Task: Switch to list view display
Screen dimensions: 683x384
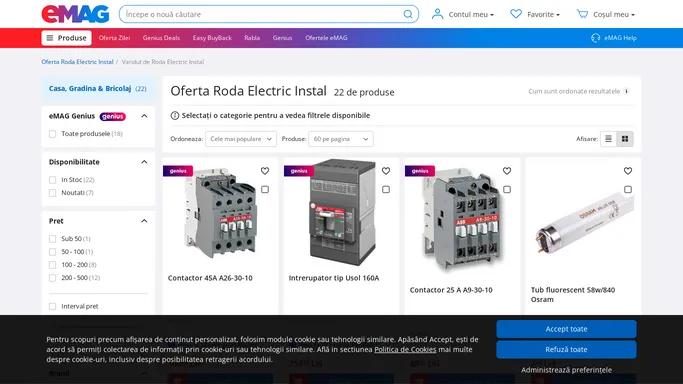Action: (x=609, y=139)
